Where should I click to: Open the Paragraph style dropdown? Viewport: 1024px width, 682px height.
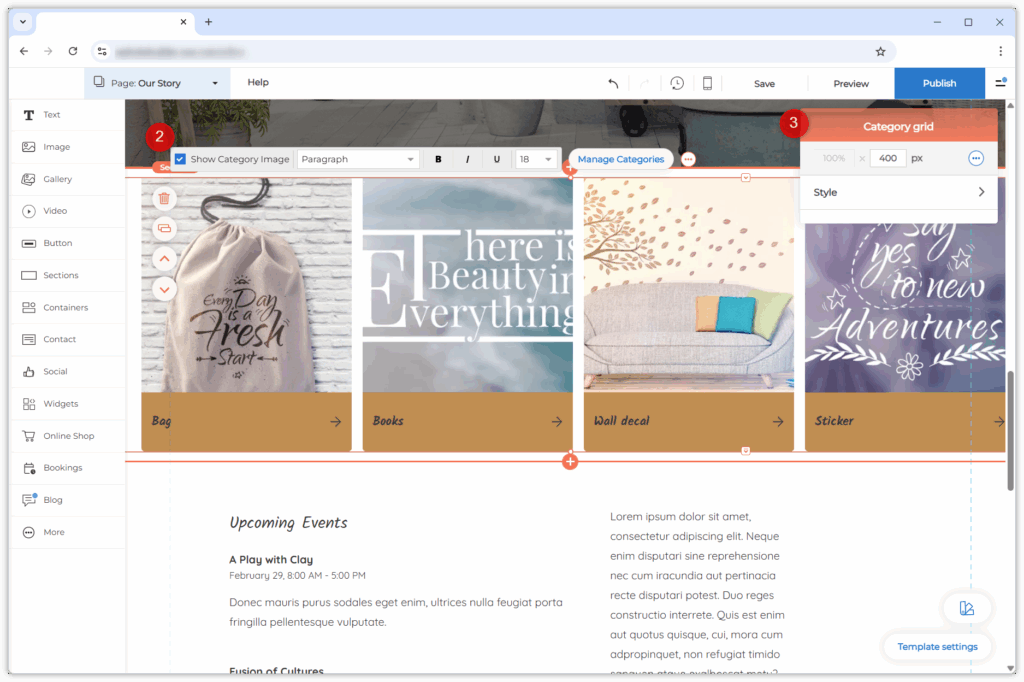point(358,159)
